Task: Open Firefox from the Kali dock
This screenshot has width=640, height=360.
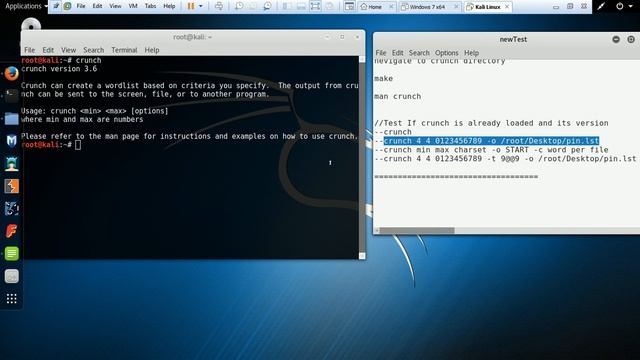Action: coord(11,73)
